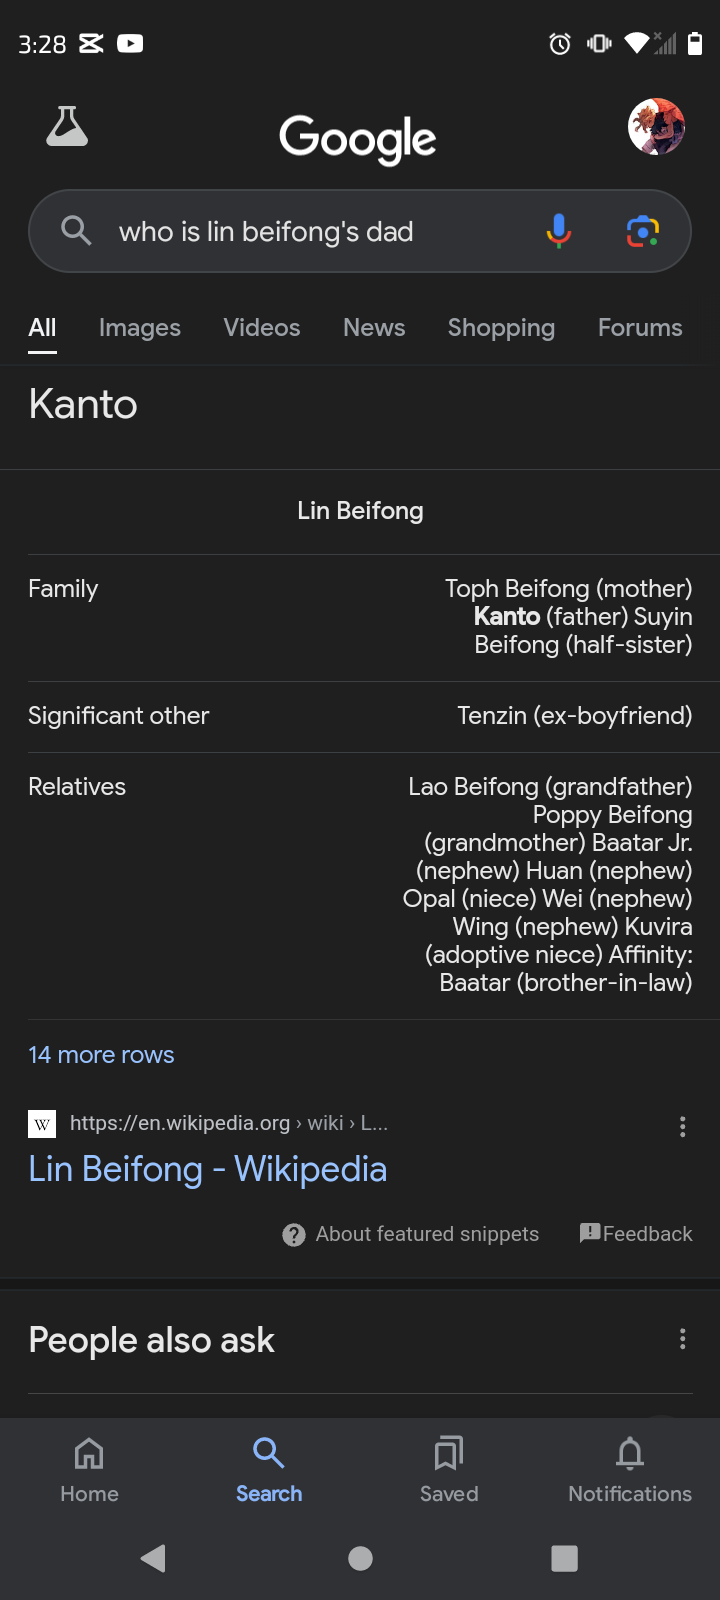720x1600 pixels.
Task: Click About featured snippets help
Action: 412,1234
